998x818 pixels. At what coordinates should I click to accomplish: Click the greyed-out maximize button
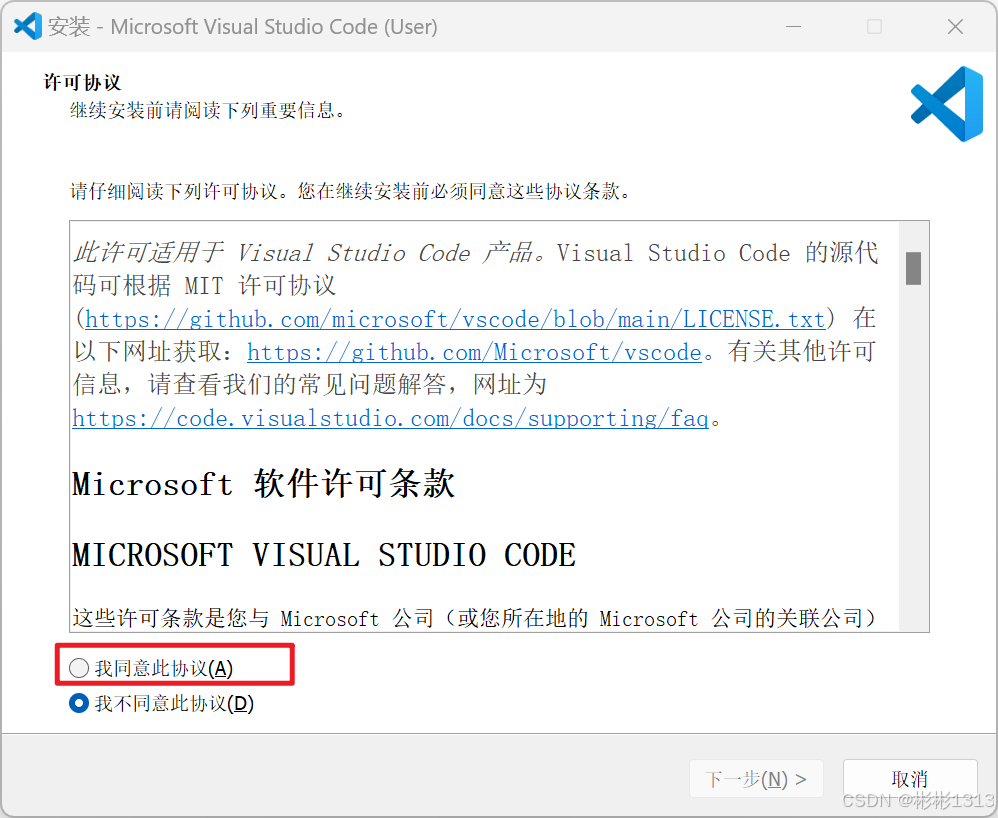(875, 26)
